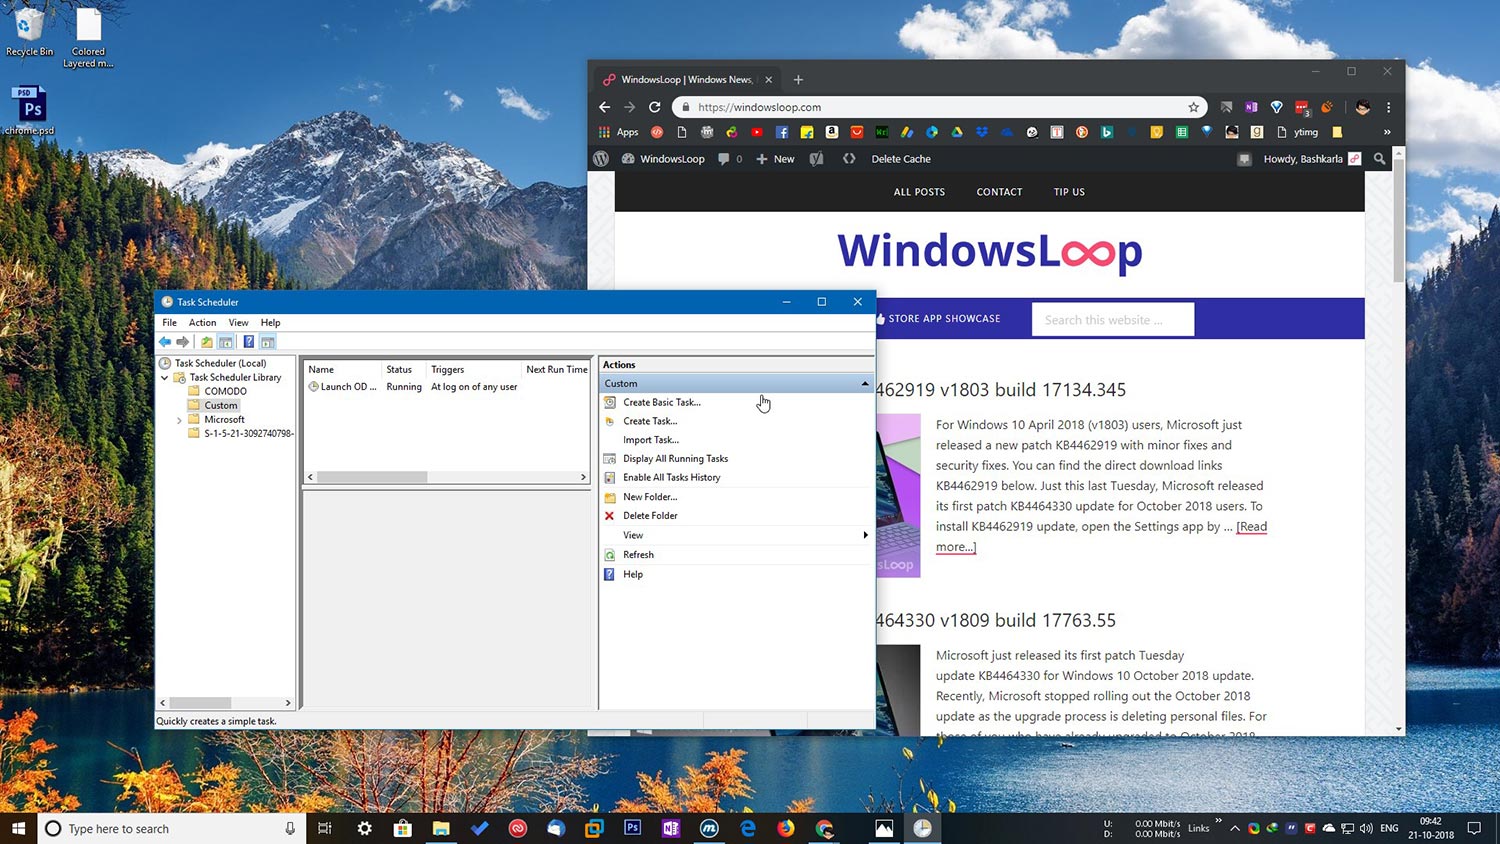The image size is (1500, 844).
Task: Launch Photoshop from the taskbar
Action: (632, 828)
